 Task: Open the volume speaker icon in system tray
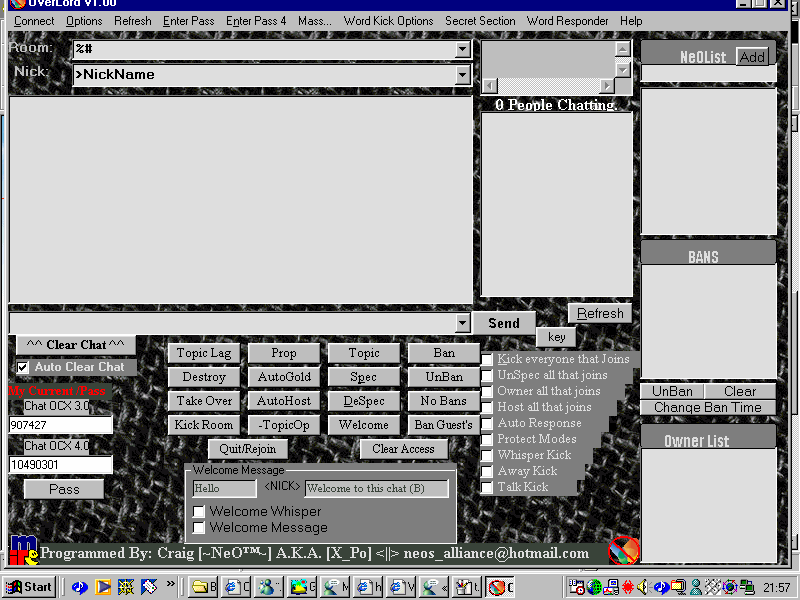click(x=644, y=587)
